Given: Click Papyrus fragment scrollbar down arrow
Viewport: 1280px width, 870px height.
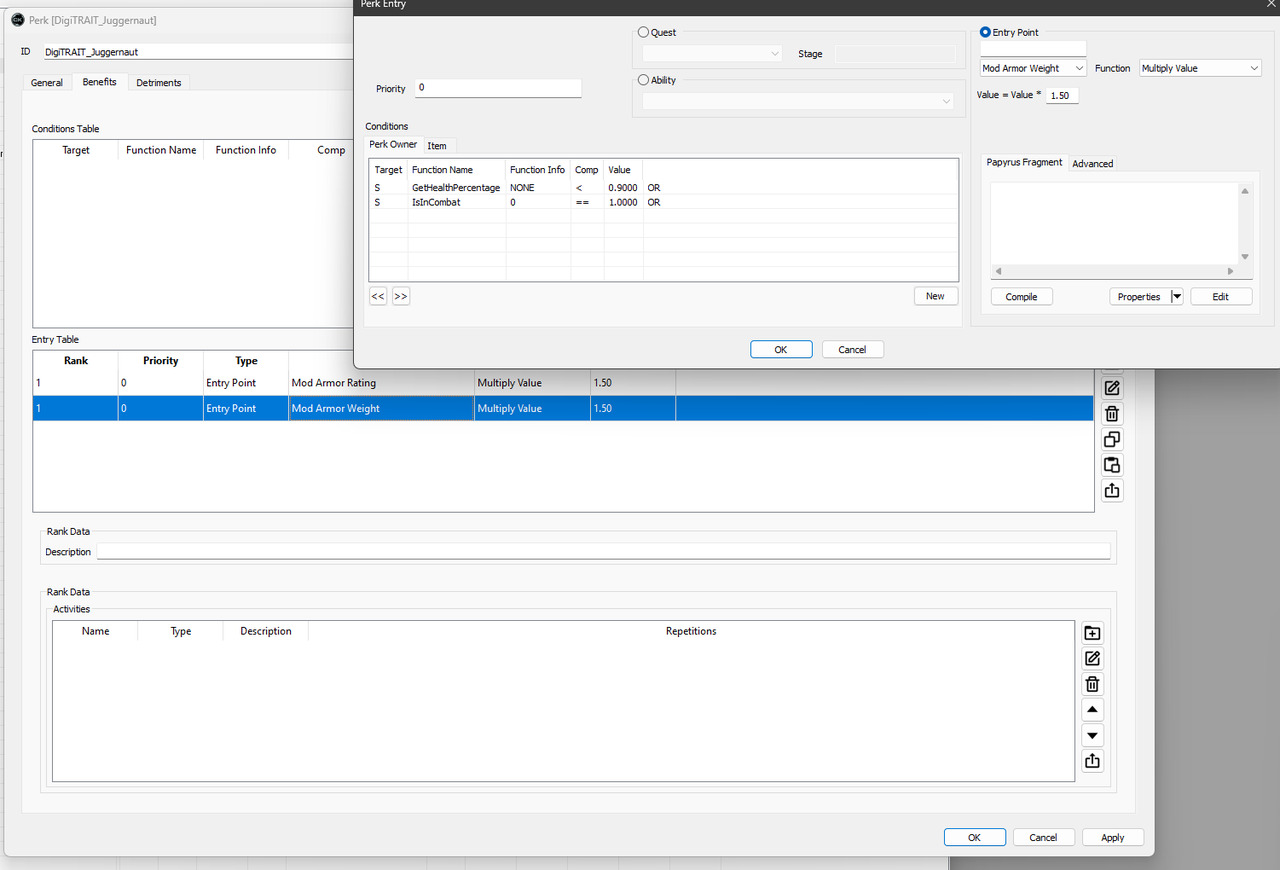Looking at the screenshot, I should [x=1245, y=257].
